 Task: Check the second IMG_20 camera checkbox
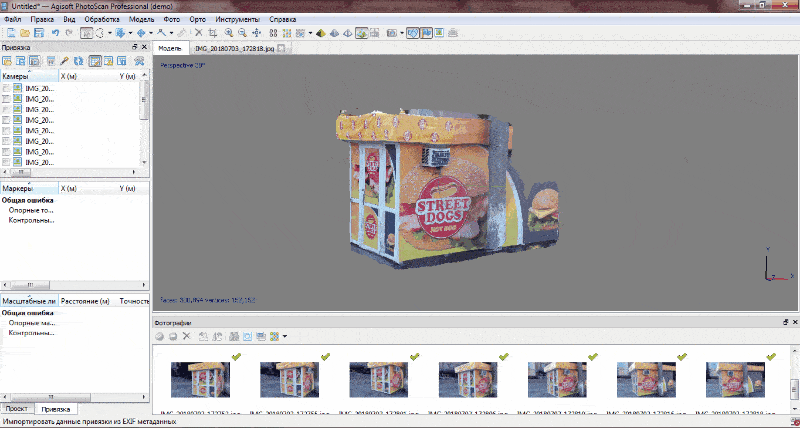pyautogui.click(x=6, y=99)
